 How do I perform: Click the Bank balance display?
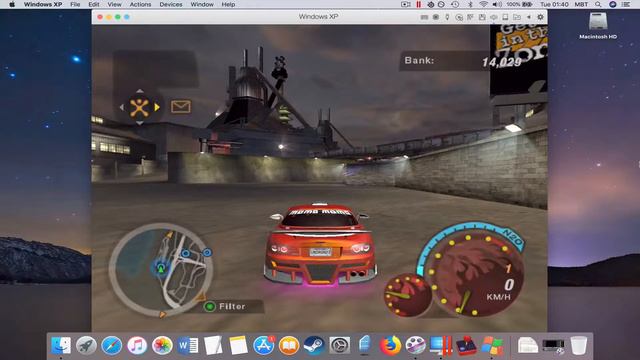pyautogui.click(x=463, y=61)
